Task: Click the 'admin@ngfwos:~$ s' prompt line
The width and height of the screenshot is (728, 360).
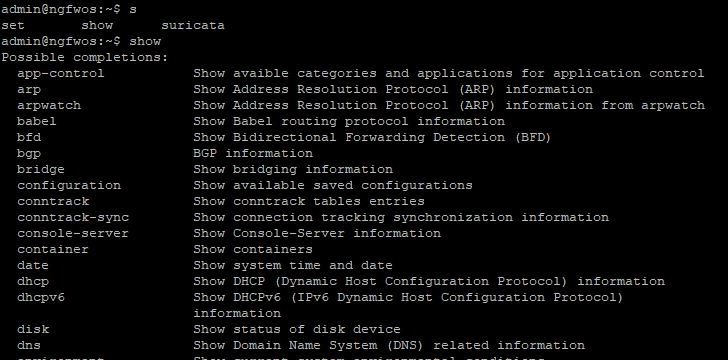Action: [x=69, y=9]
